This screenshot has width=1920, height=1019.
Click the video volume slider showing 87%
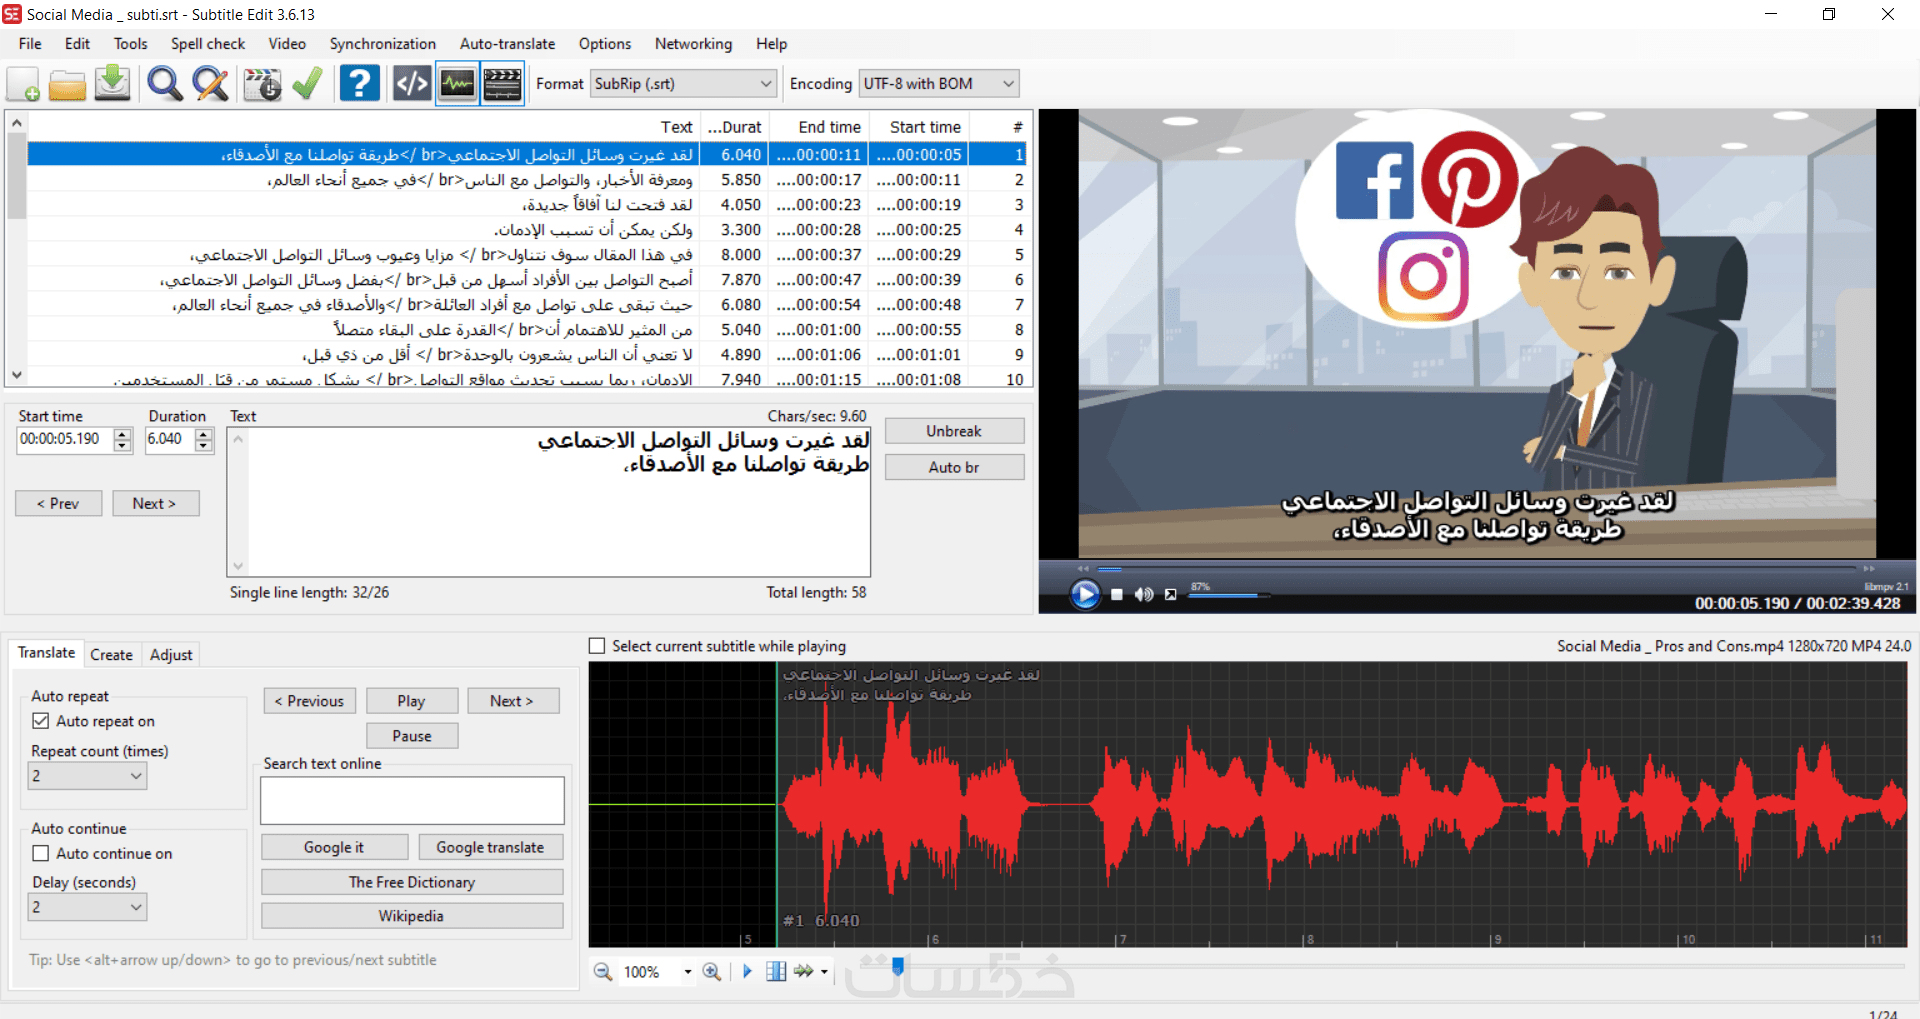1227,595
